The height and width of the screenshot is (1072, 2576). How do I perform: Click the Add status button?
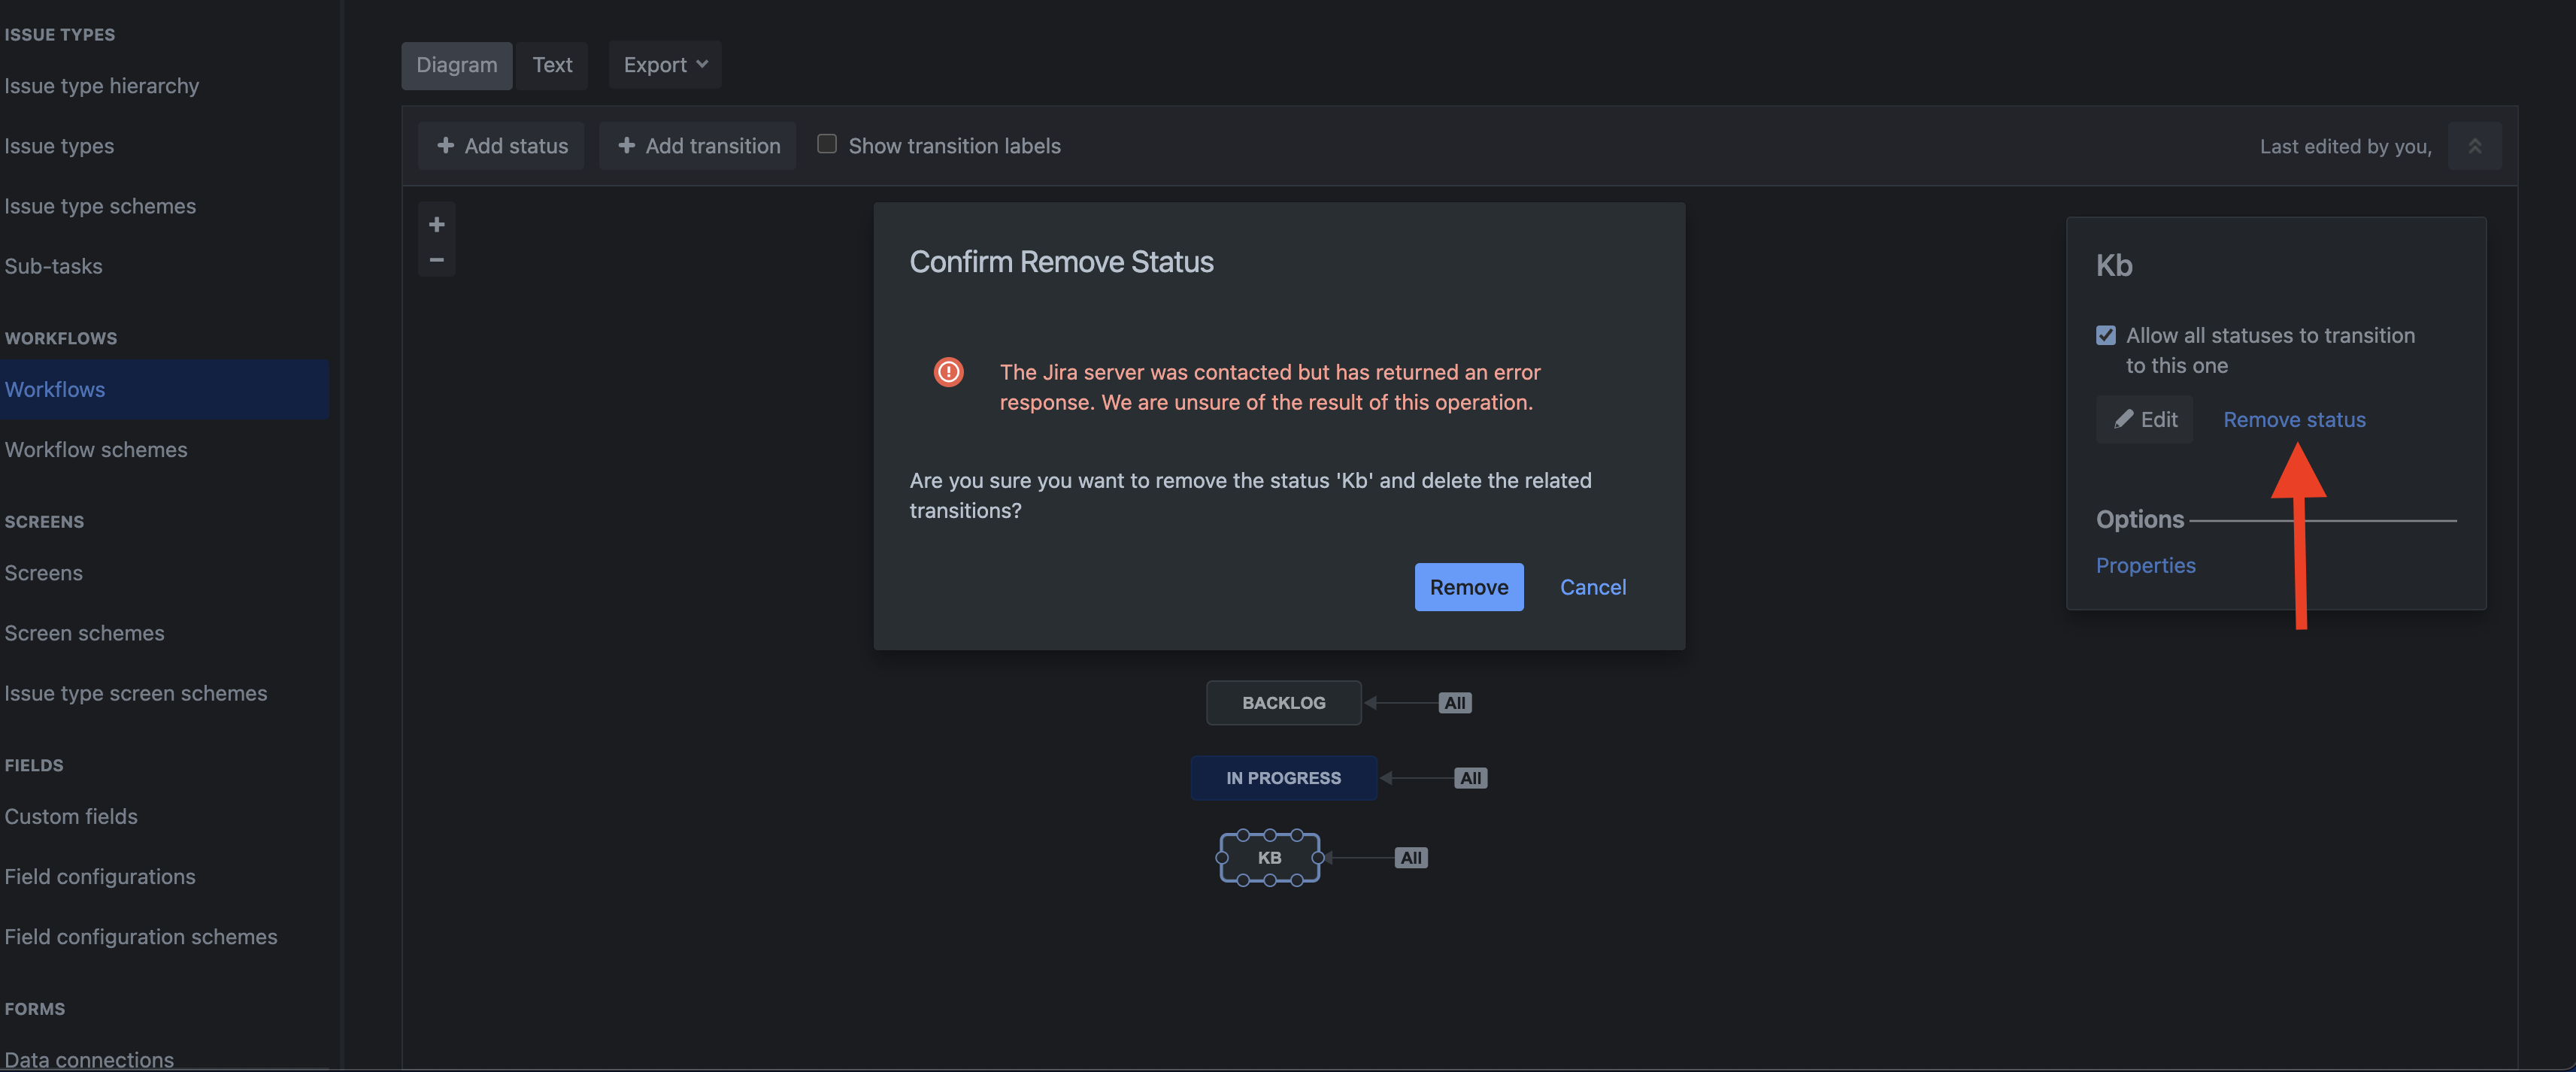[x=501, y=146]
